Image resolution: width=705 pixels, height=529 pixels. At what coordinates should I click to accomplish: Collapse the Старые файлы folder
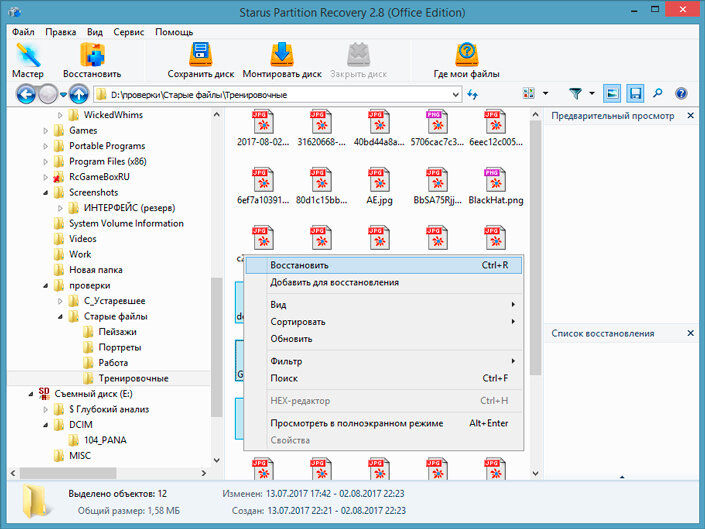(60, 317)
